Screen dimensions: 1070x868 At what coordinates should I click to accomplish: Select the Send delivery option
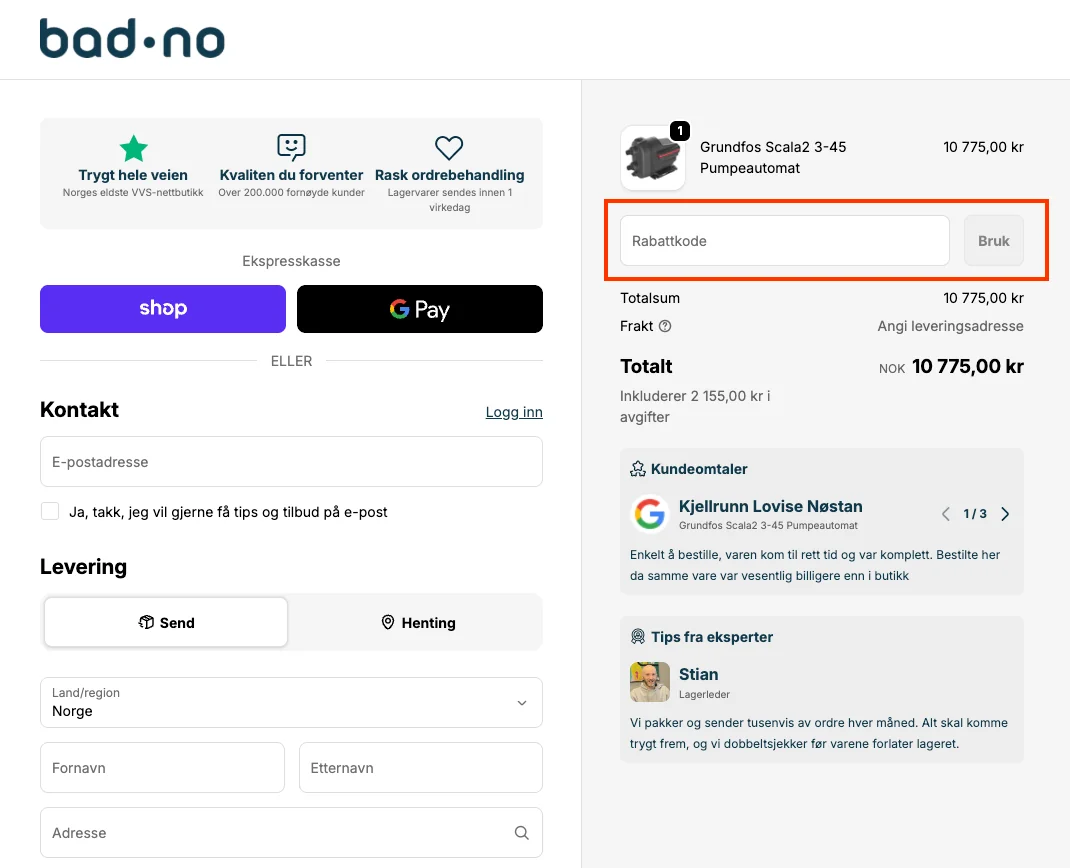166,622
